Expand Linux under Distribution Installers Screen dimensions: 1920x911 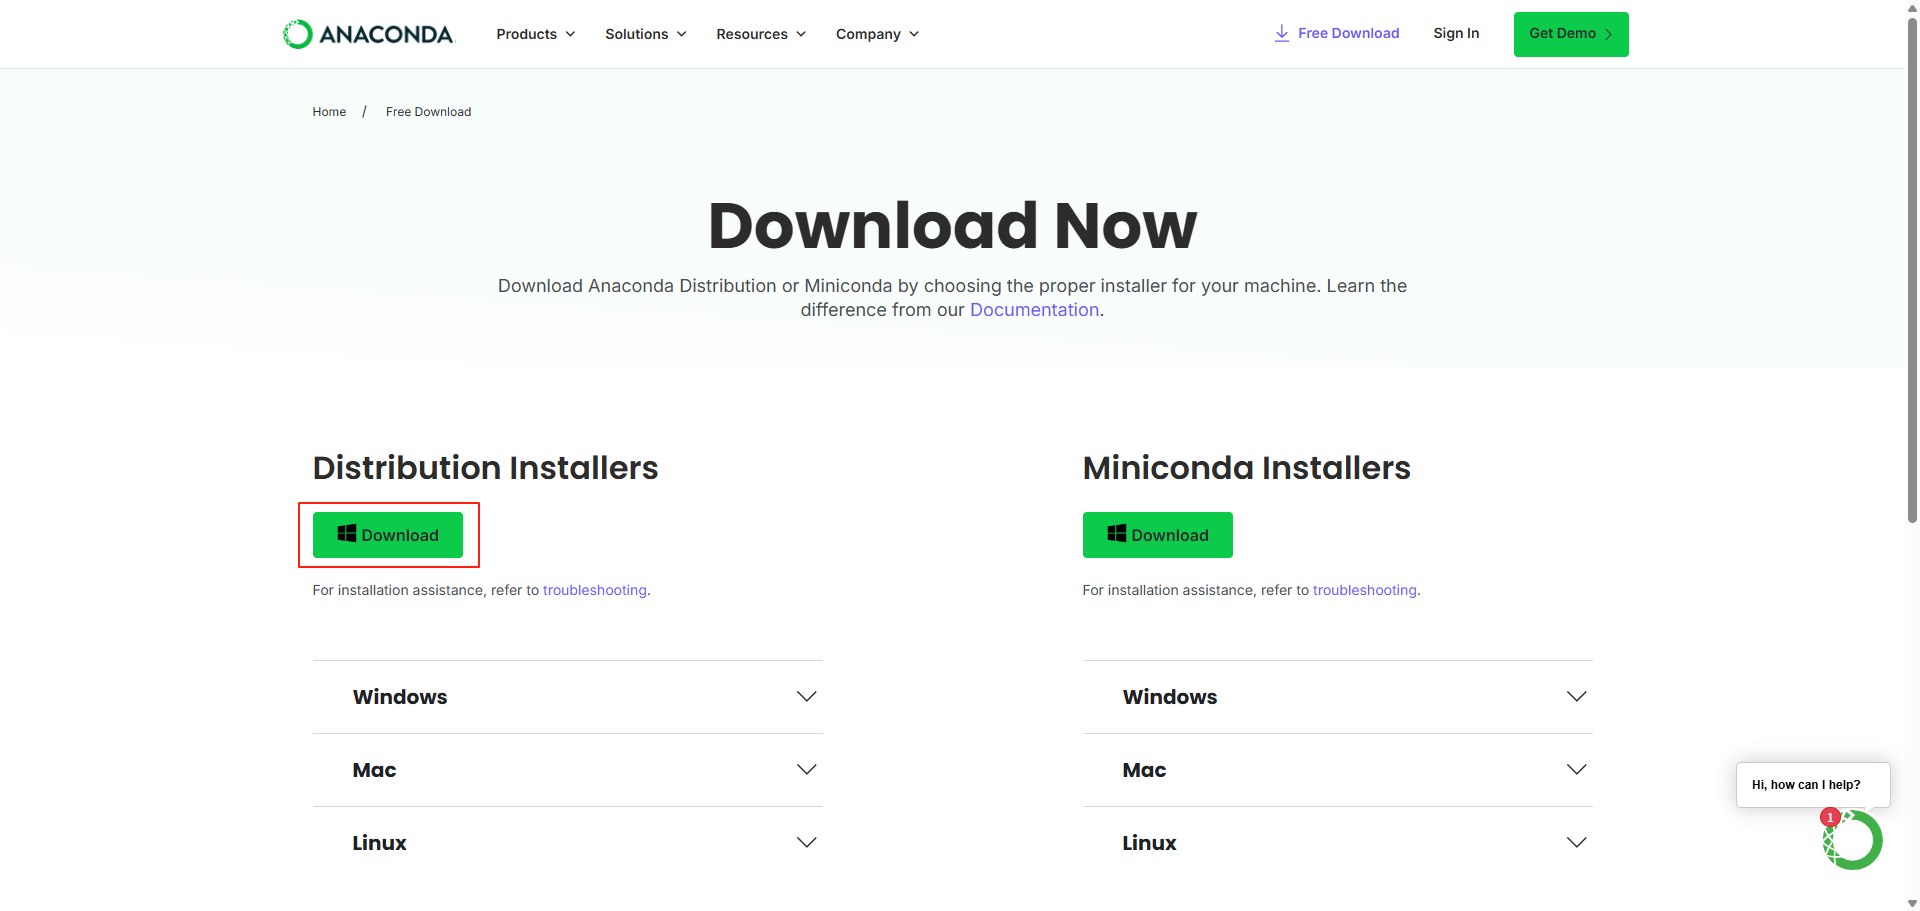568,843
